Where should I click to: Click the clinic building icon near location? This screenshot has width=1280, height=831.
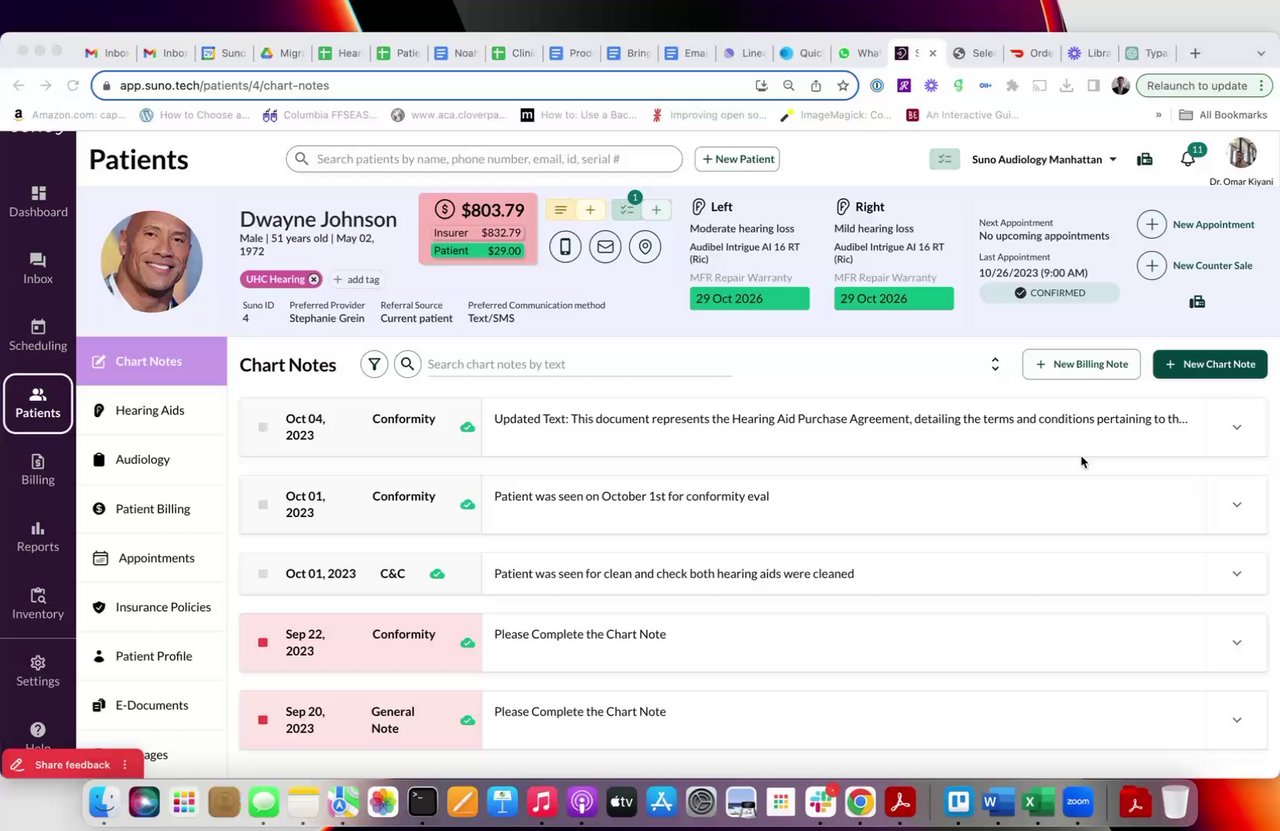tap(1145, 159)
